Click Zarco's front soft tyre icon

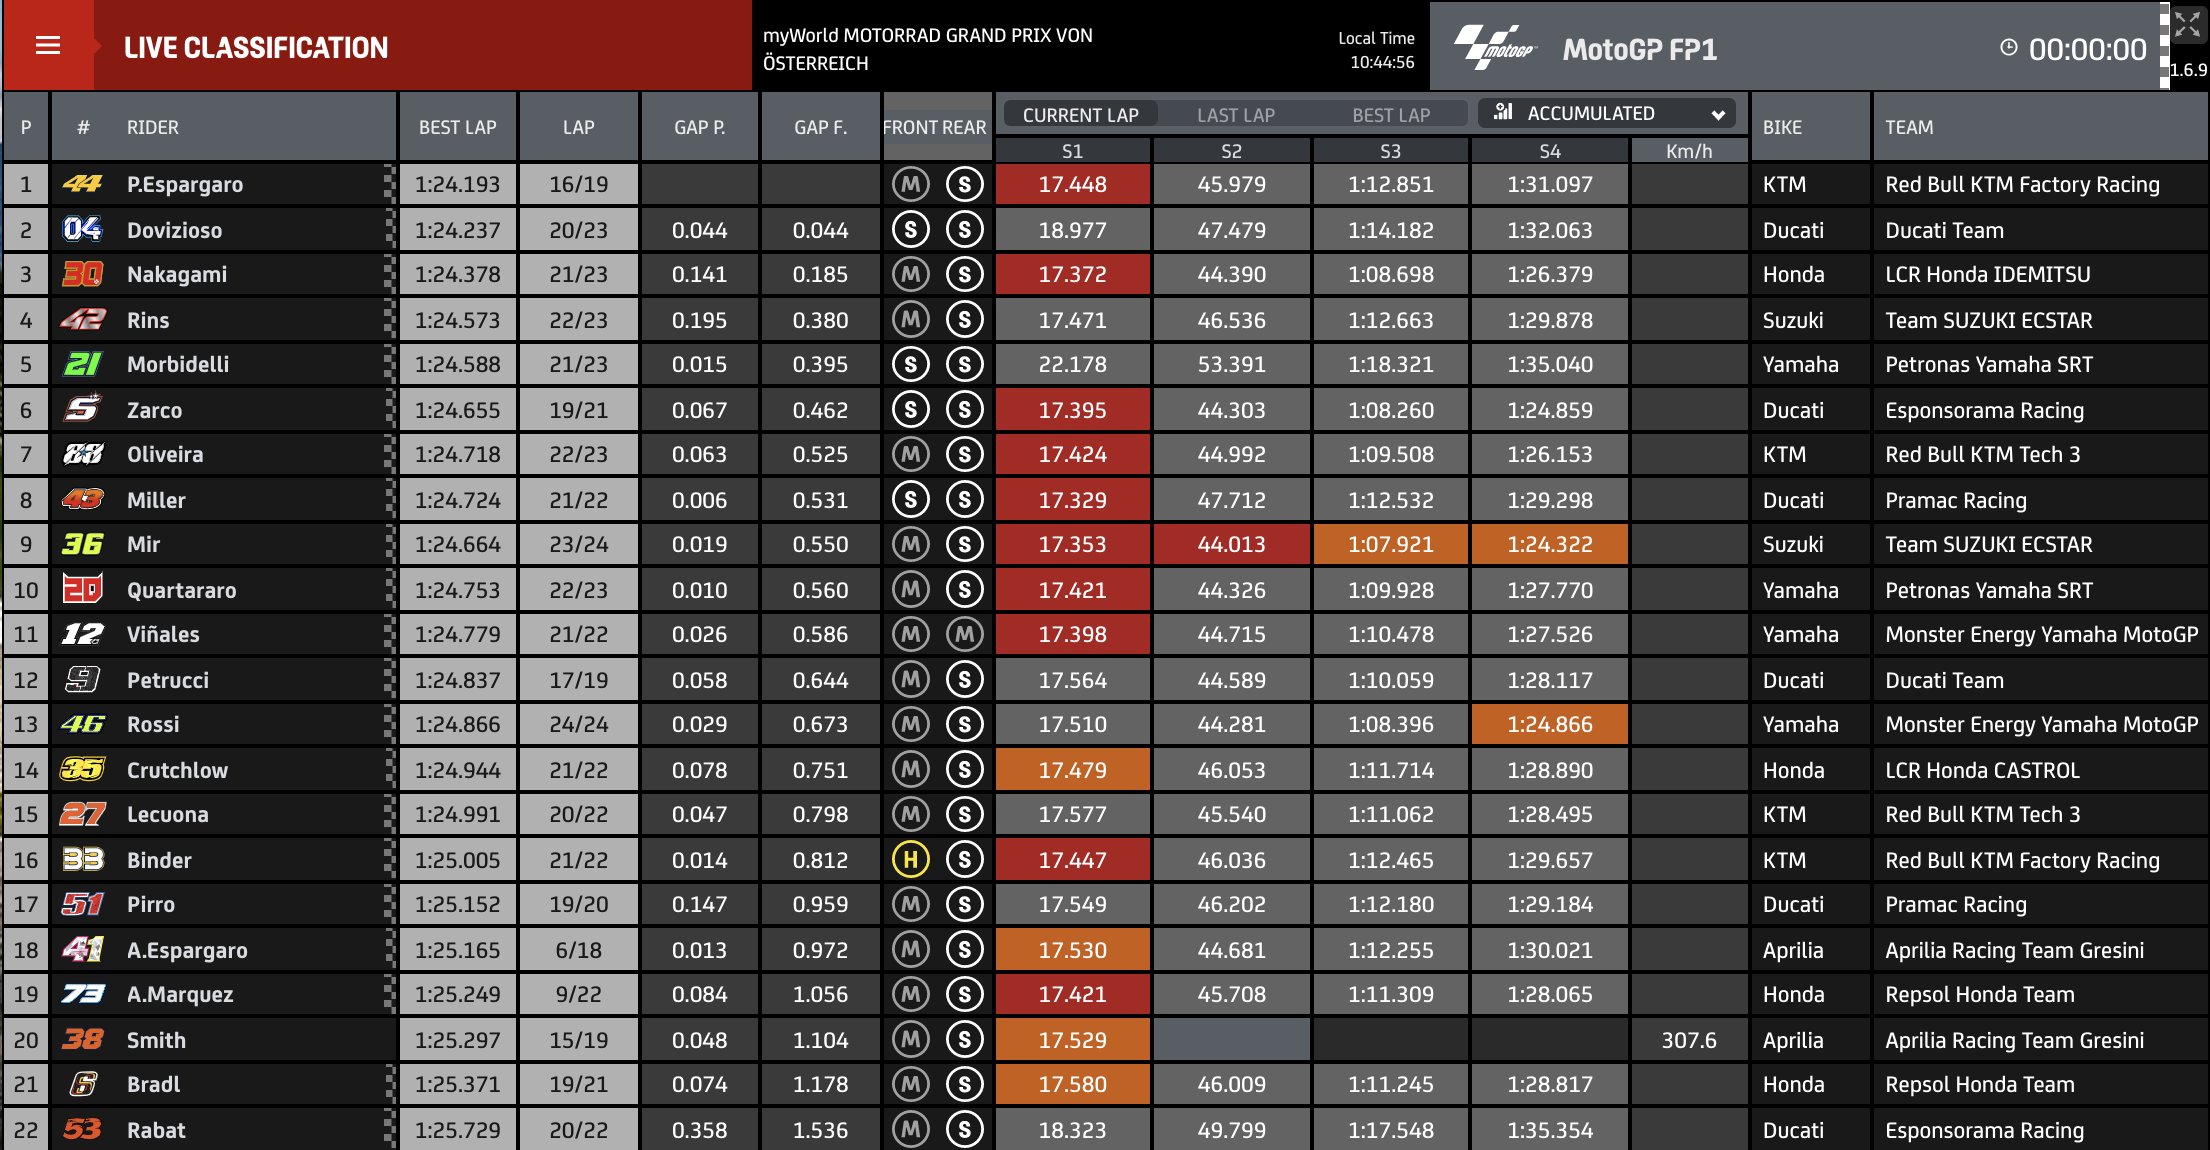point(910,410)
